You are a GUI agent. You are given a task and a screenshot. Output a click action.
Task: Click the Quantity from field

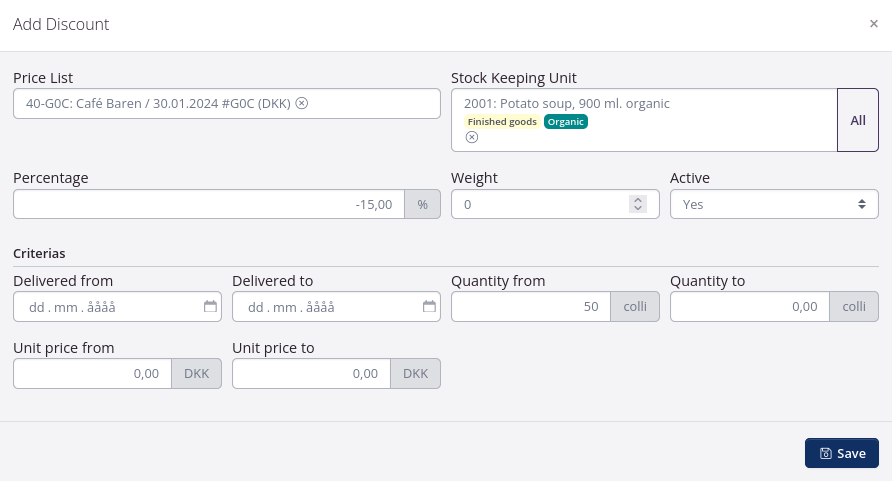[530, 307]
